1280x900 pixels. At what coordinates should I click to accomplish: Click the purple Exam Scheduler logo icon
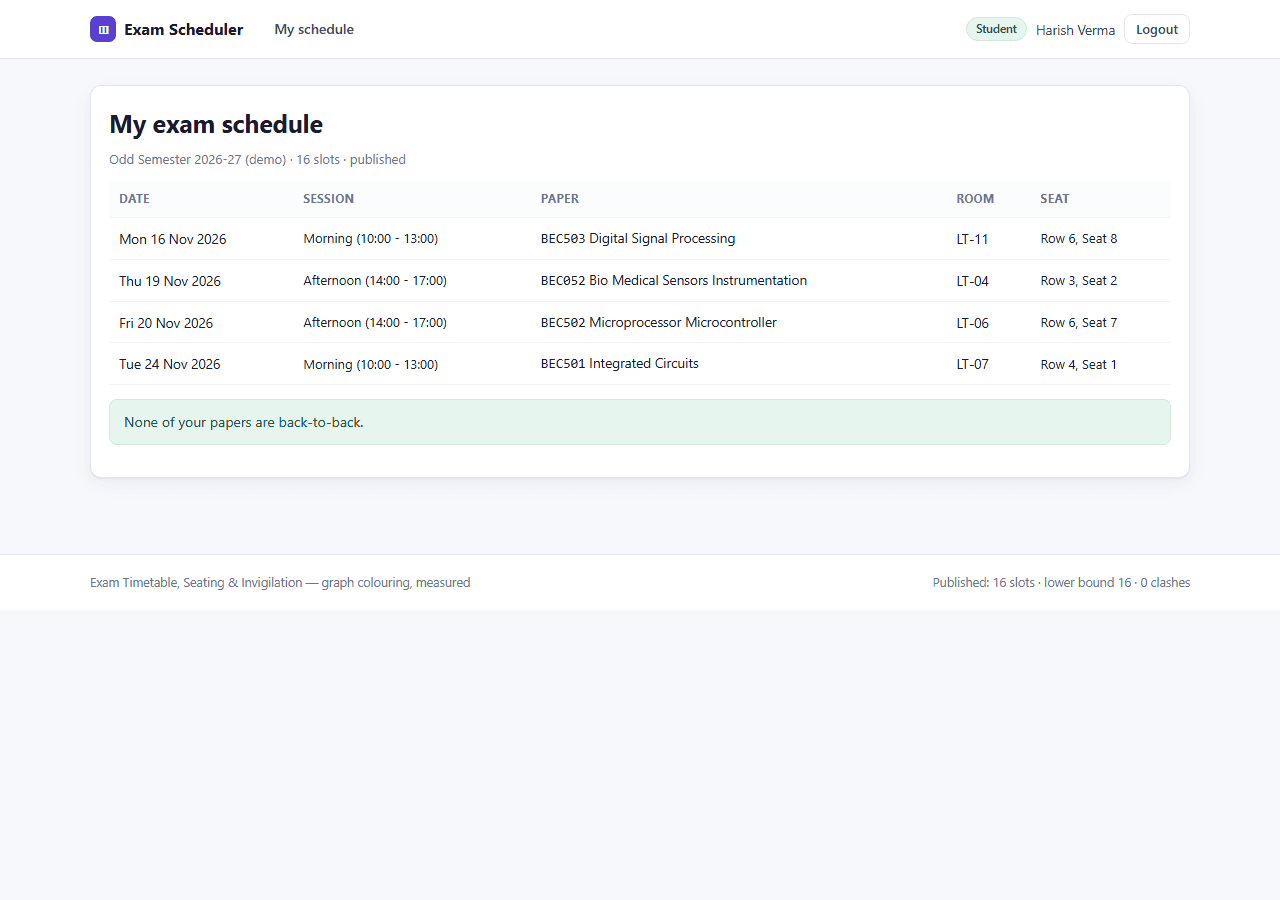tap(103, 29)
